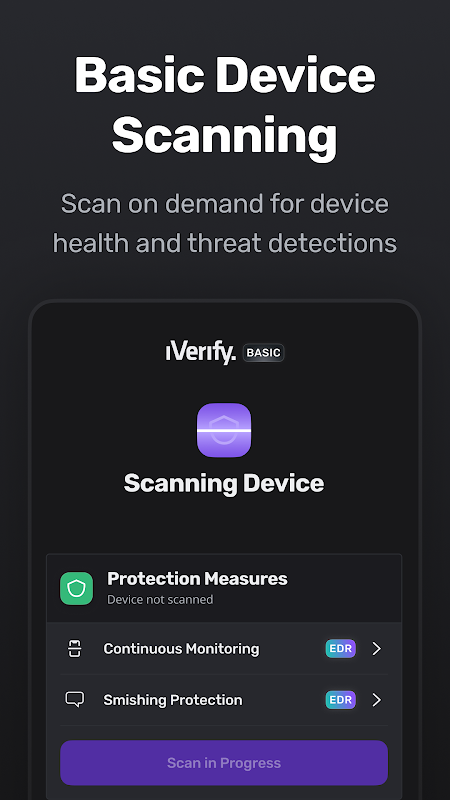Click the Scan in Progress button
The height and width of the screenshot is (800, 450).
coord(224,763)
